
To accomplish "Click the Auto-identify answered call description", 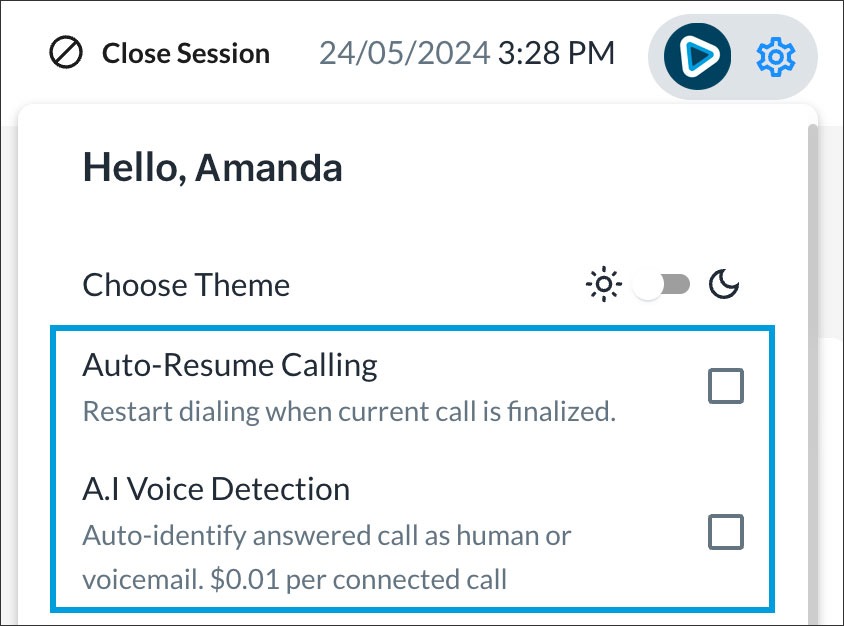I will click(326, 535).
